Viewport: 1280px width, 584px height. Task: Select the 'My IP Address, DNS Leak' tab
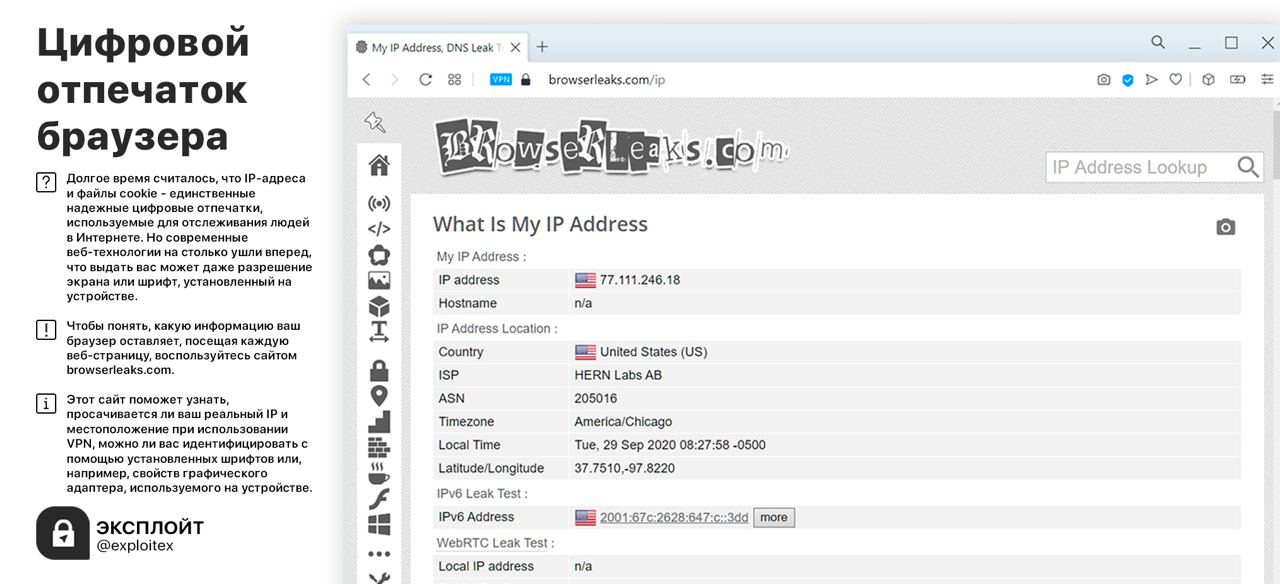tap(437, 47)
